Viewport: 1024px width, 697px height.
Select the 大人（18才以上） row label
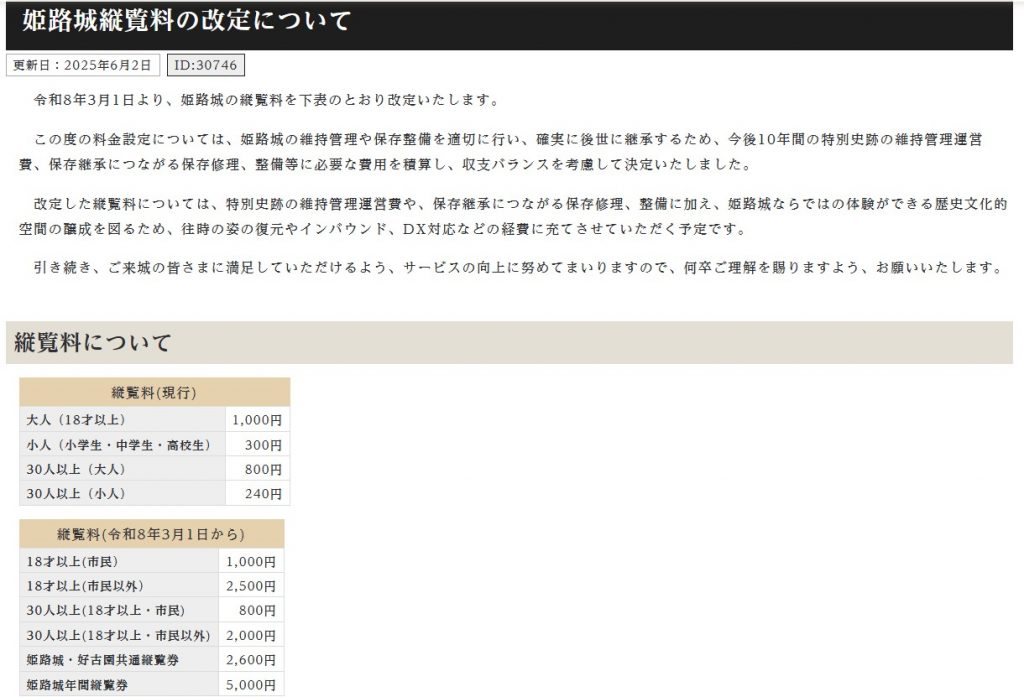[x=76, y=420]
